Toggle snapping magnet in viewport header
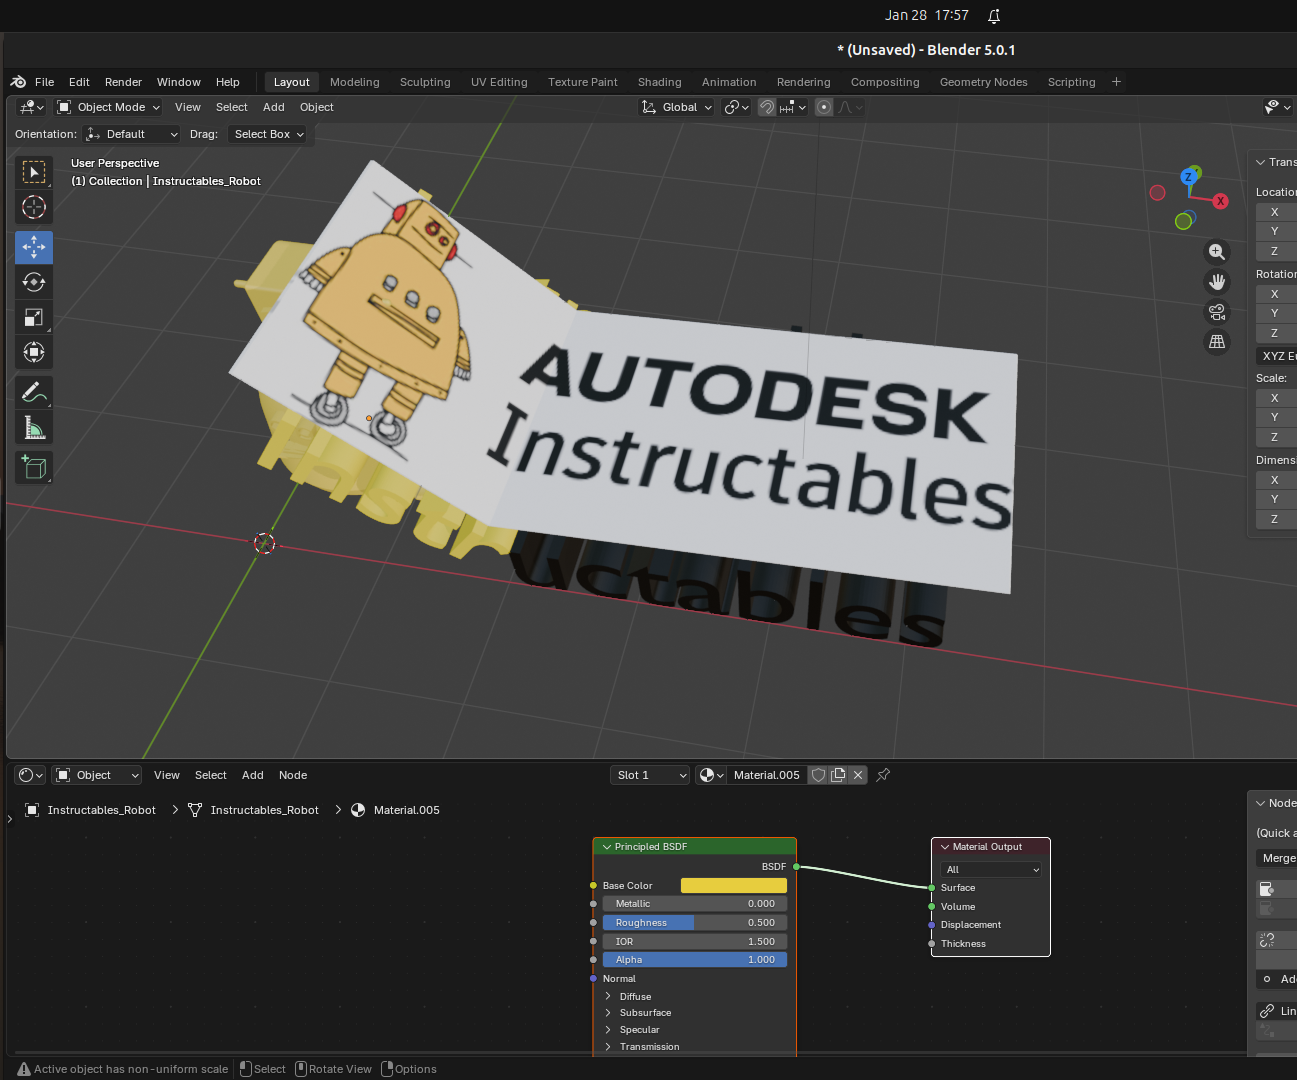 [x=767, y=107]
